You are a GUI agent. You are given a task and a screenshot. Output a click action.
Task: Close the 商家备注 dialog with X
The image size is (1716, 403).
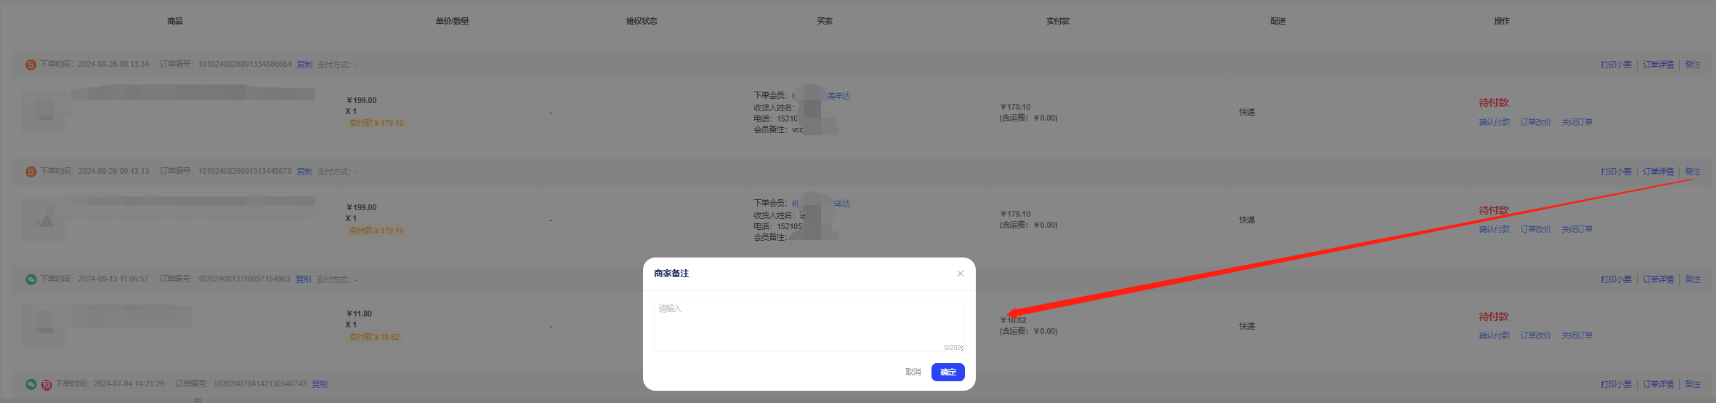960,274
